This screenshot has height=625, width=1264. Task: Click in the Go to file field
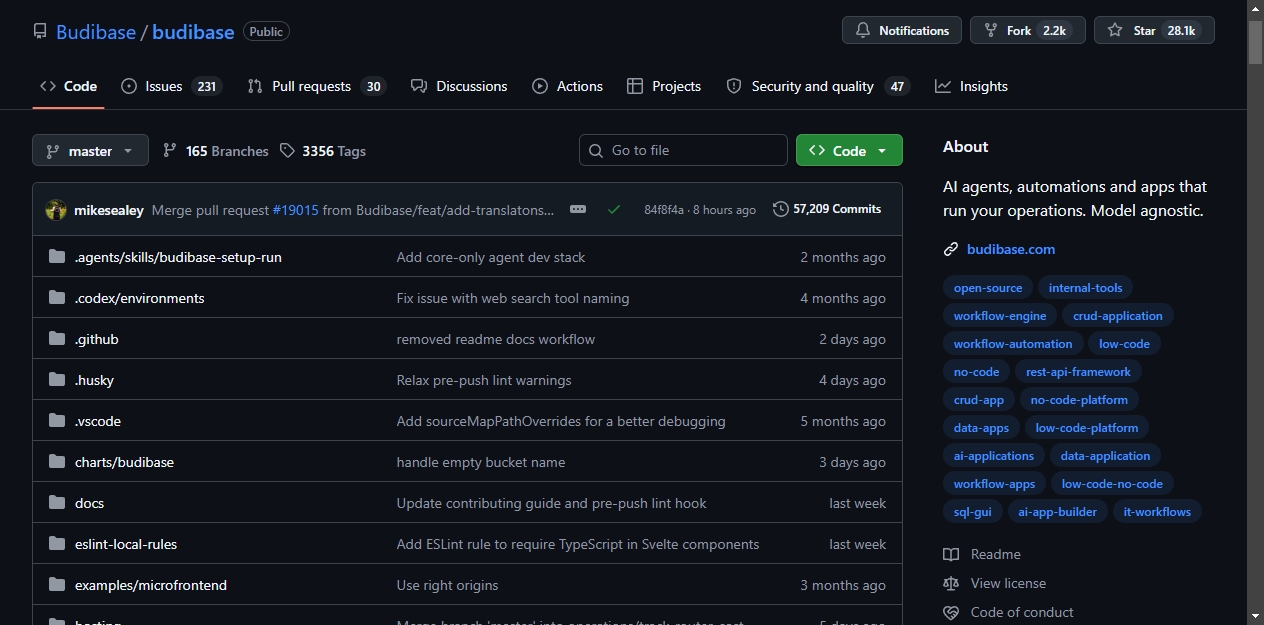[683, 150]
